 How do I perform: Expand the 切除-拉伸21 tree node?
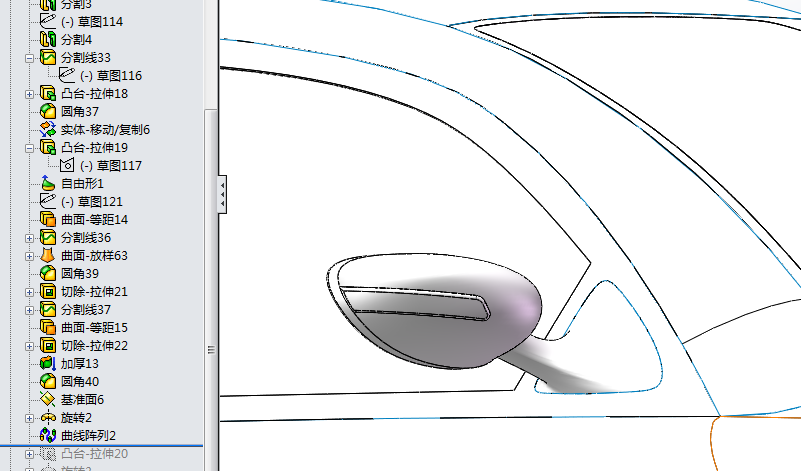pyautogui.click(x=29, y=292)
